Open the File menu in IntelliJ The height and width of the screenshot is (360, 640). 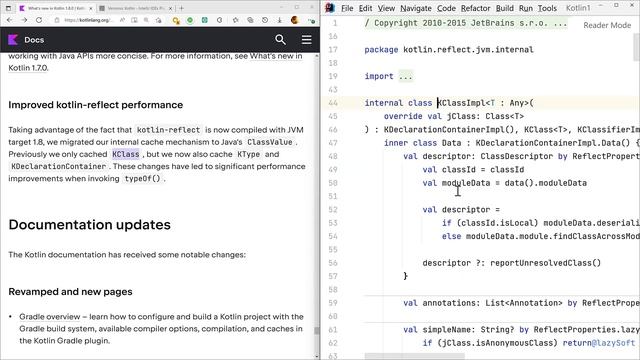click(x=347, y=8)
